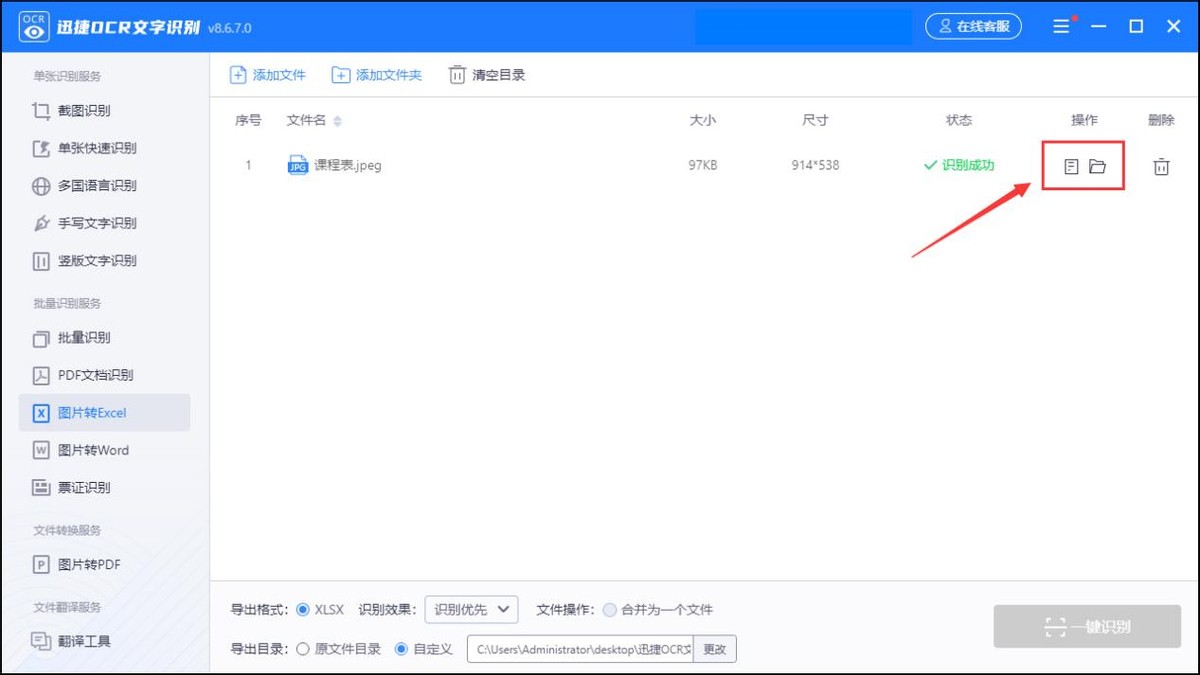Select the XLSX export format radio
1200x675 pixels.
(x=303, y=609)
